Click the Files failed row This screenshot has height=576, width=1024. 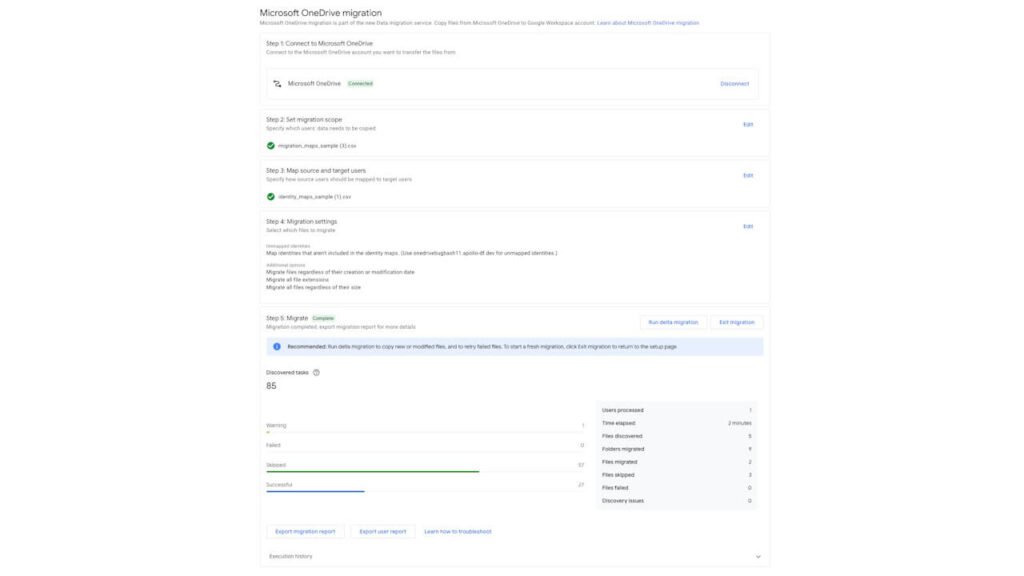[677, 488]
